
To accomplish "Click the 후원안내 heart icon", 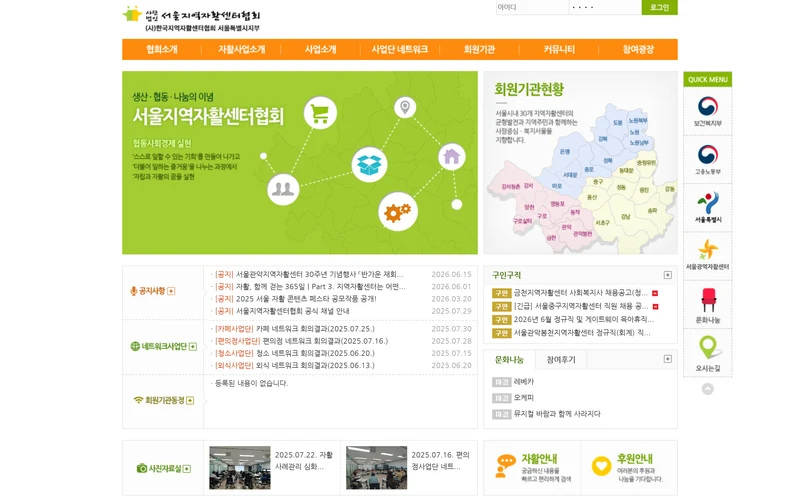I will pyautogui.click(x=601, y=466).
